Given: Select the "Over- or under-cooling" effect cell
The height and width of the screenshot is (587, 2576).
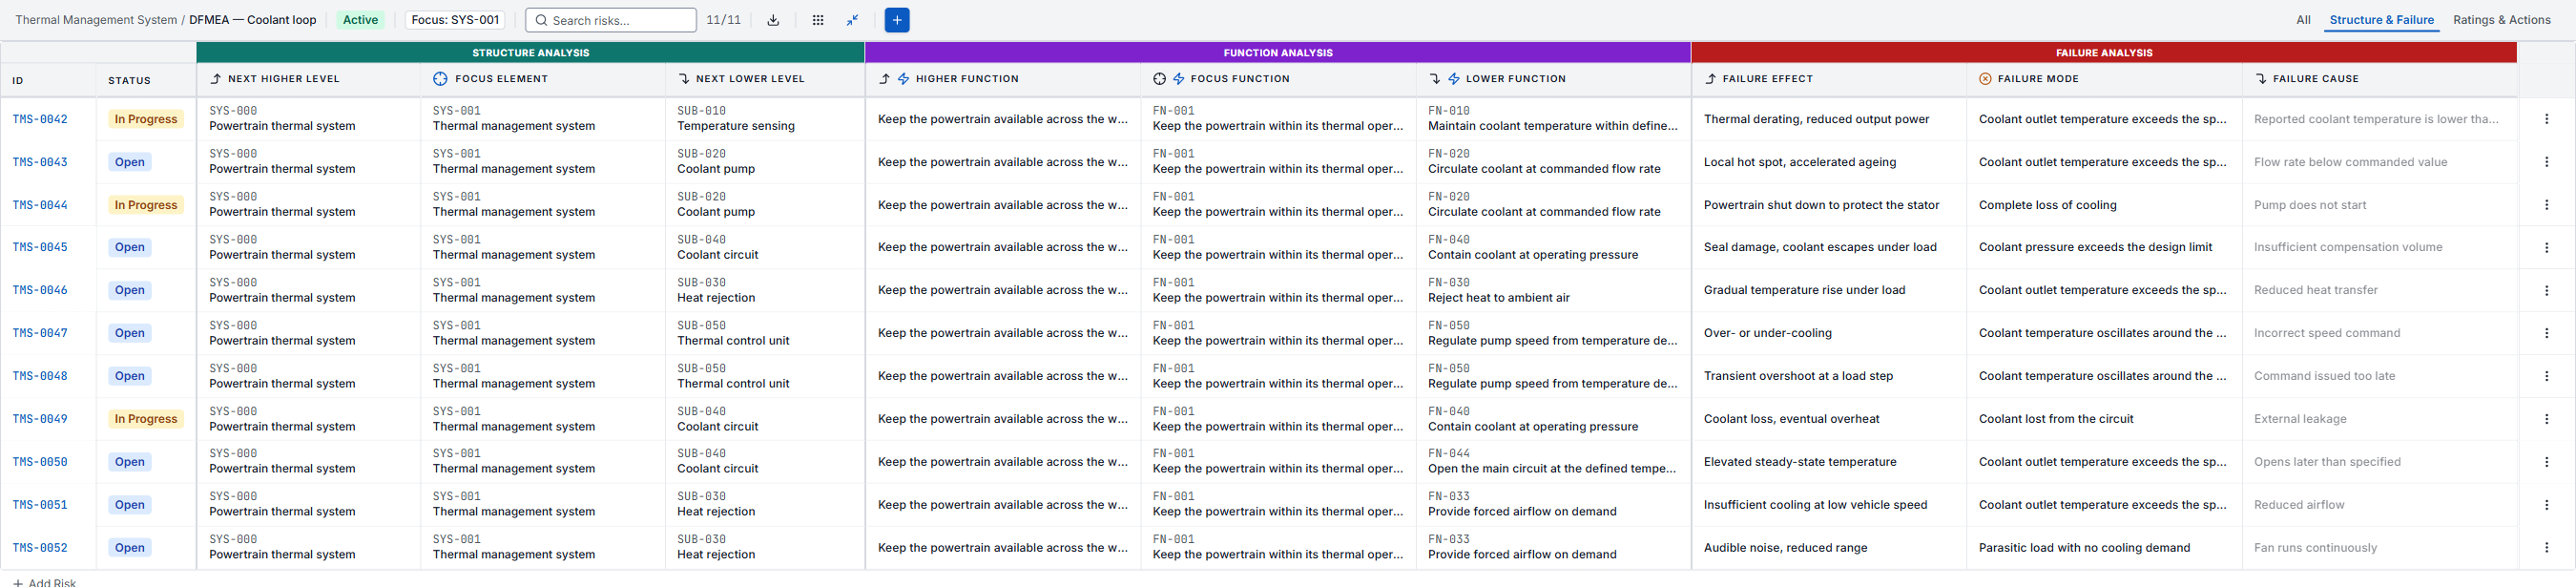Looking at the screenshot, I should 1829,333.
